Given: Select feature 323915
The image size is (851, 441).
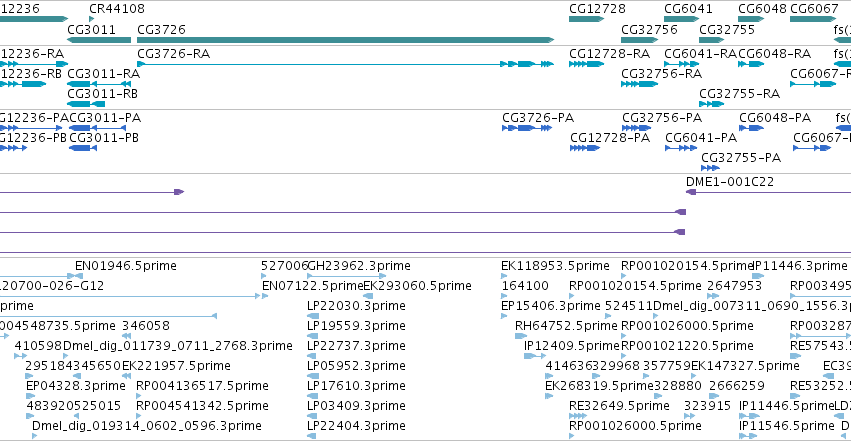Looking at the screenshot, I should point(707,406).
